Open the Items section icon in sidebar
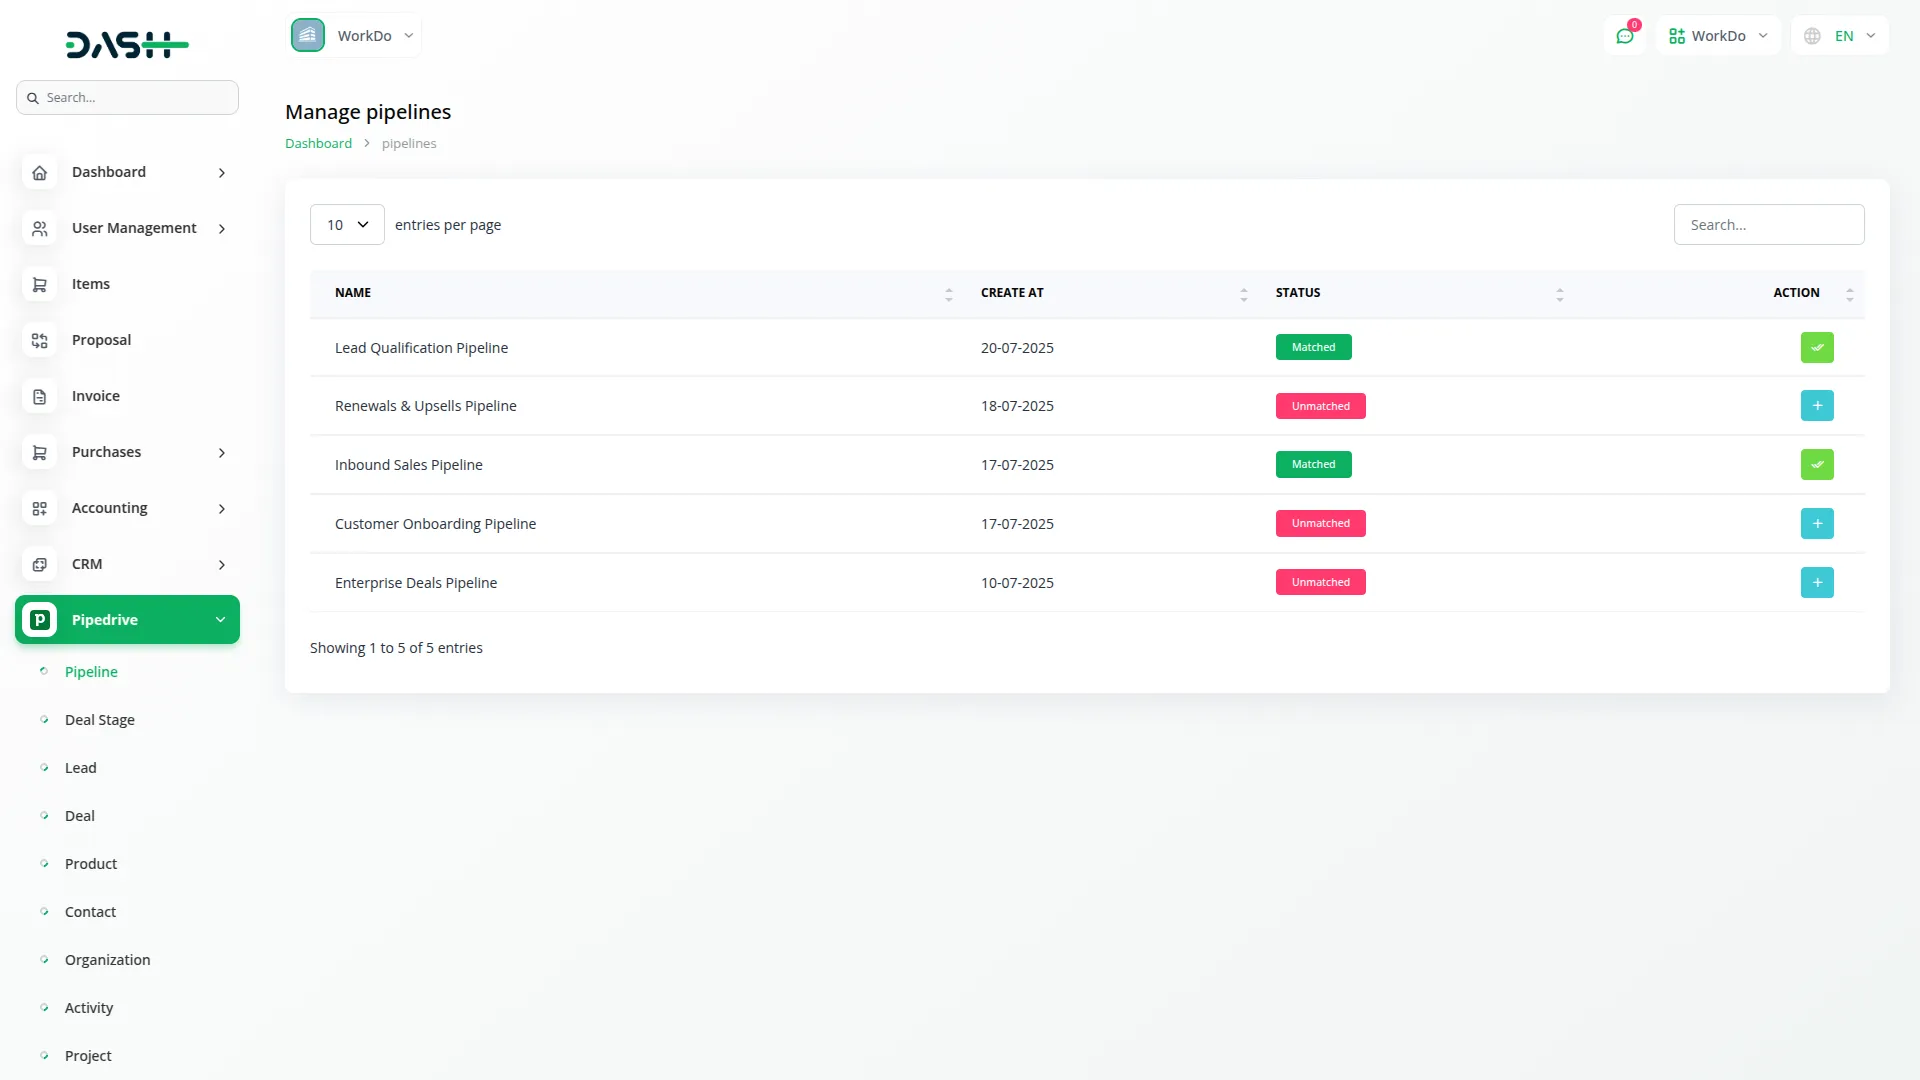 (39, 284)
